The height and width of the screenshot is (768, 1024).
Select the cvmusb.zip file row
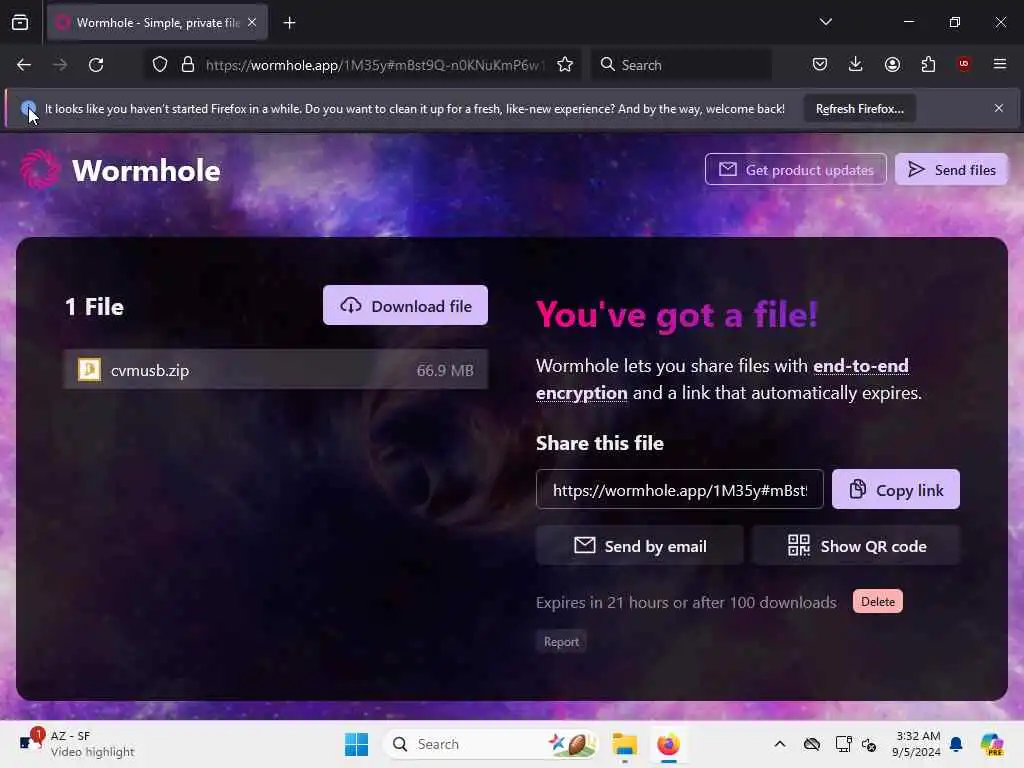(276, 370)
